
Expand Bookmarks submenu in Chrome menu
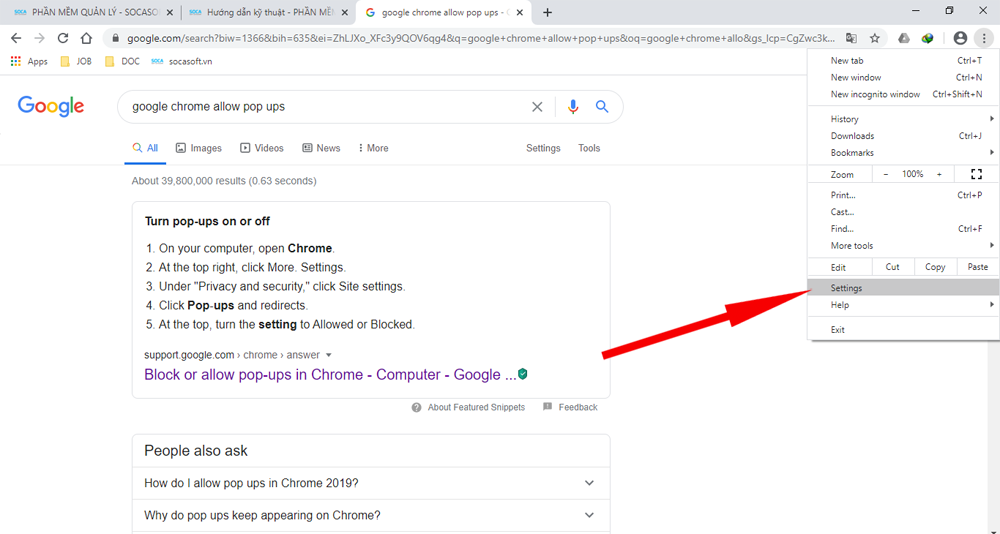(x=904, y=152)
